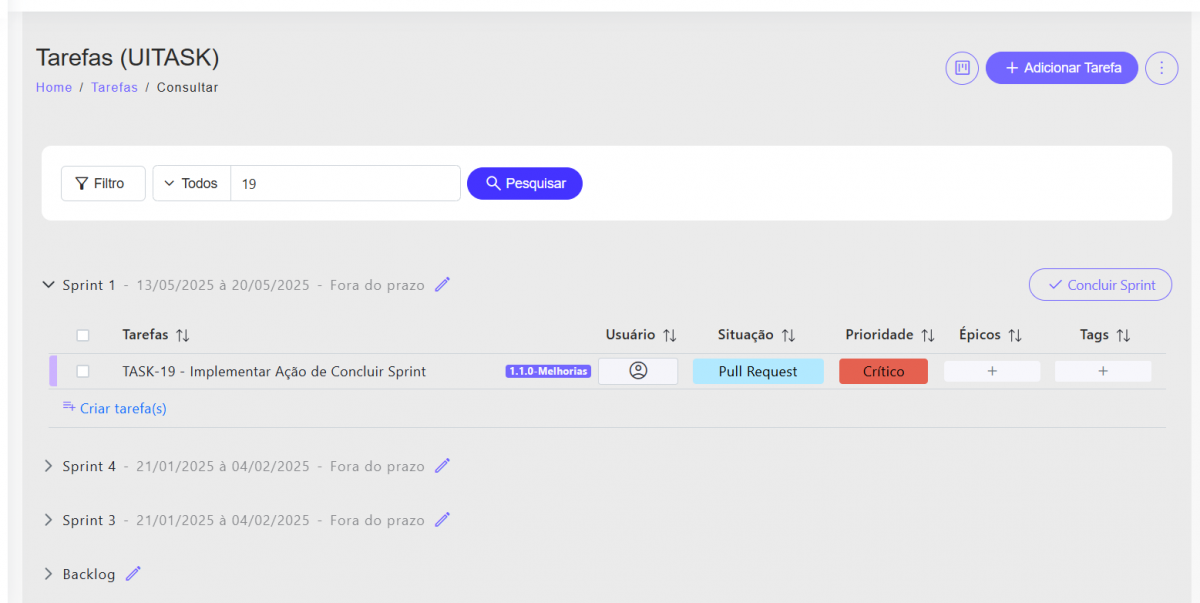Tick the checkbox for TASK-19
This screenshot has width=1200, height=603.
tap(83, 371)
